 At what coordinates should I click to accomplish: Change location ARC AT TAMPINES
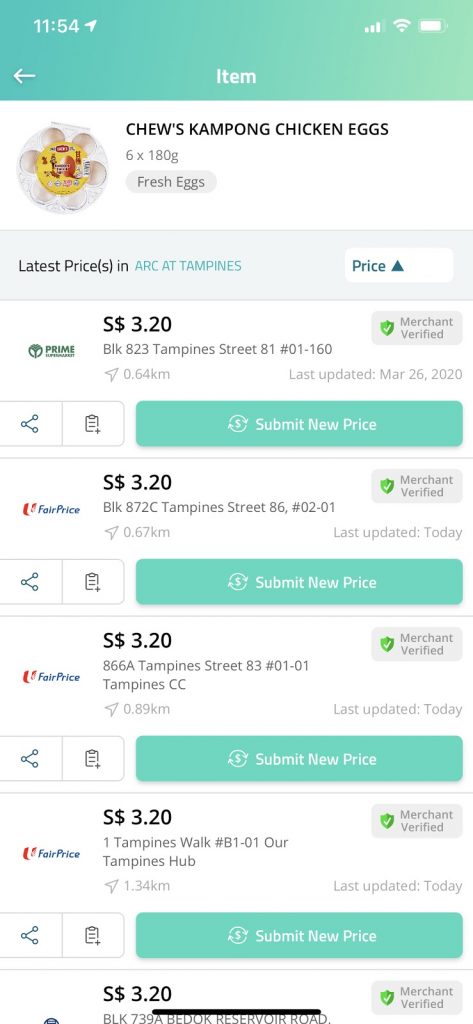tap(188, 266)
